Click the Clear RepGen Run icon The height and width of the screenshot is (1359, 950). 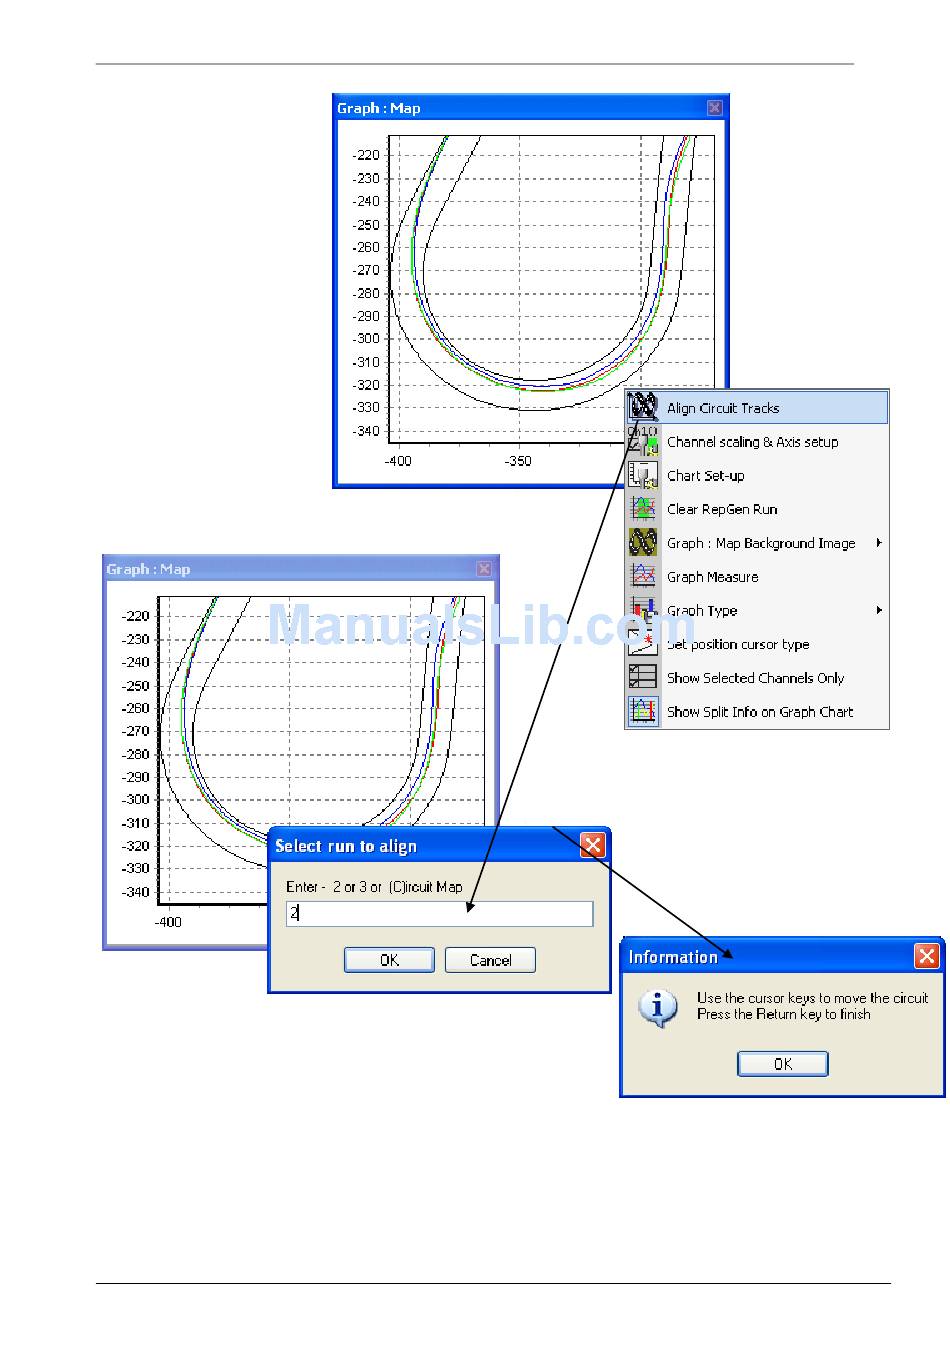pos(643,509)
